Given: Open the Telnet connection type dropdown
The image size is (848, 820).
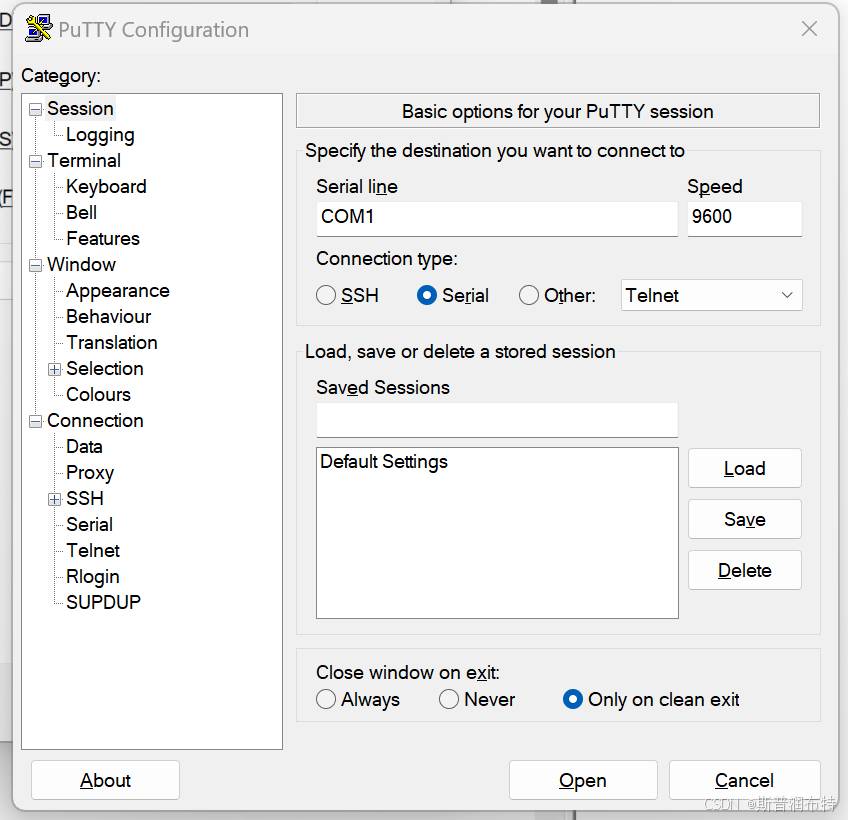Looking at the screenshot, I should point(711,295).
